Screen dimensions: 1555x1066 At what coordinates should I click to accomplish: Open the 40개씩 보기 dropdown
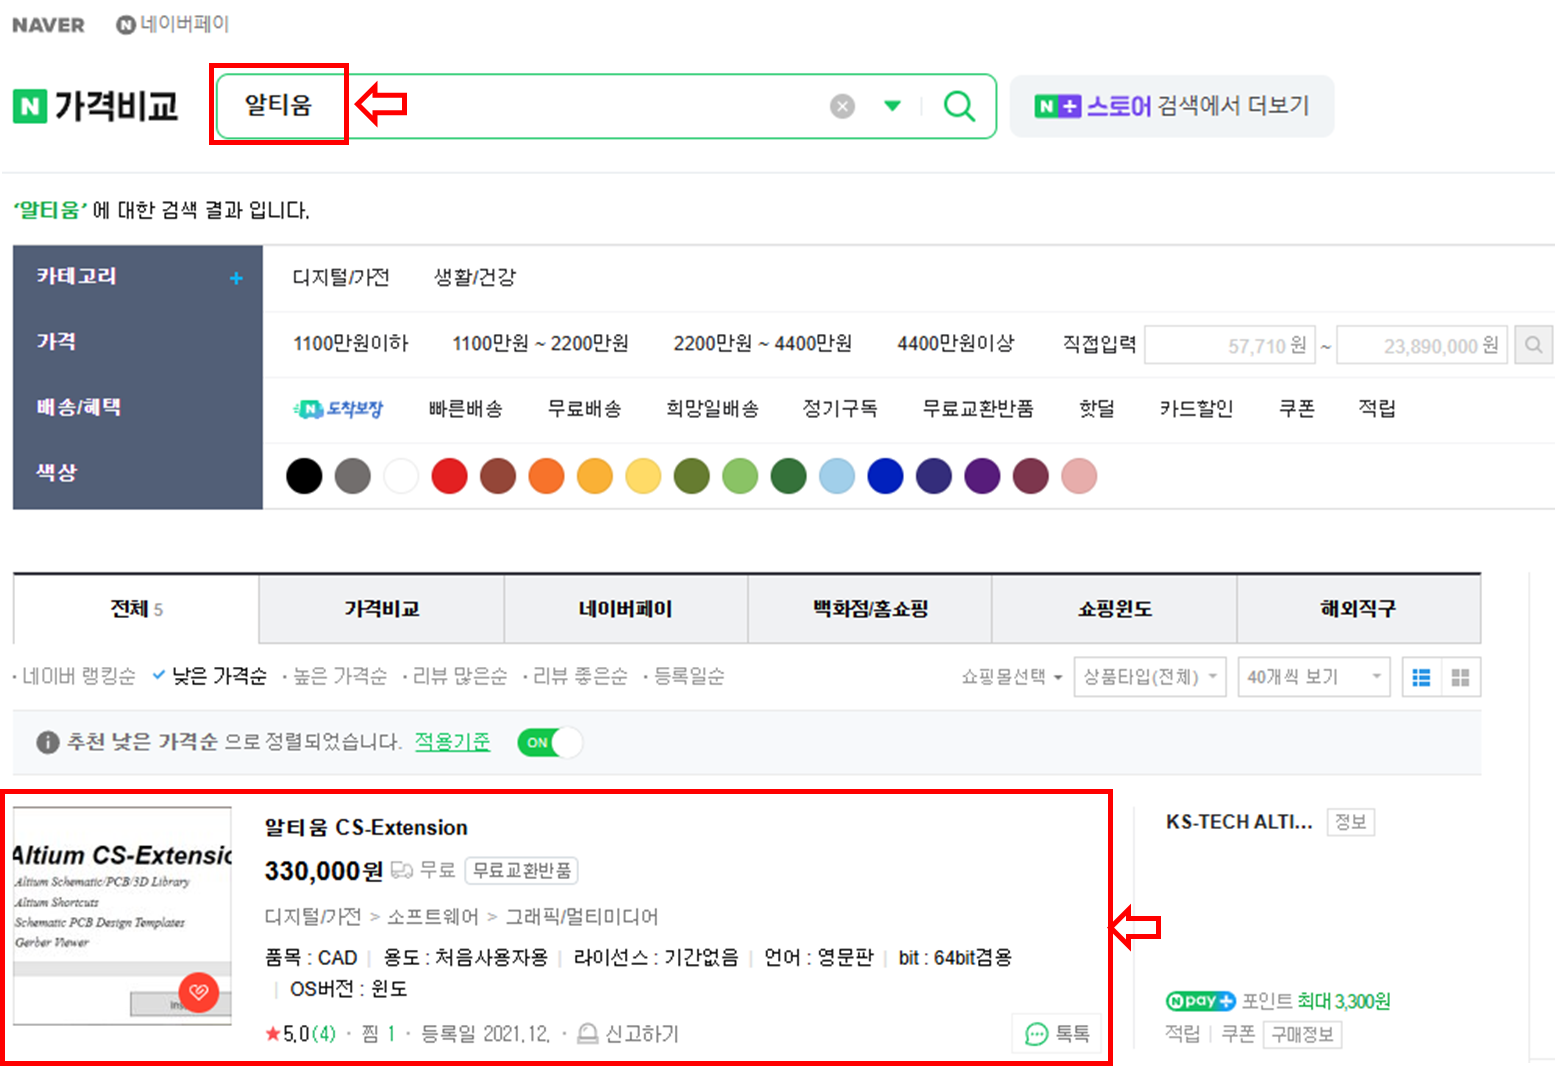coord(1313,677)
